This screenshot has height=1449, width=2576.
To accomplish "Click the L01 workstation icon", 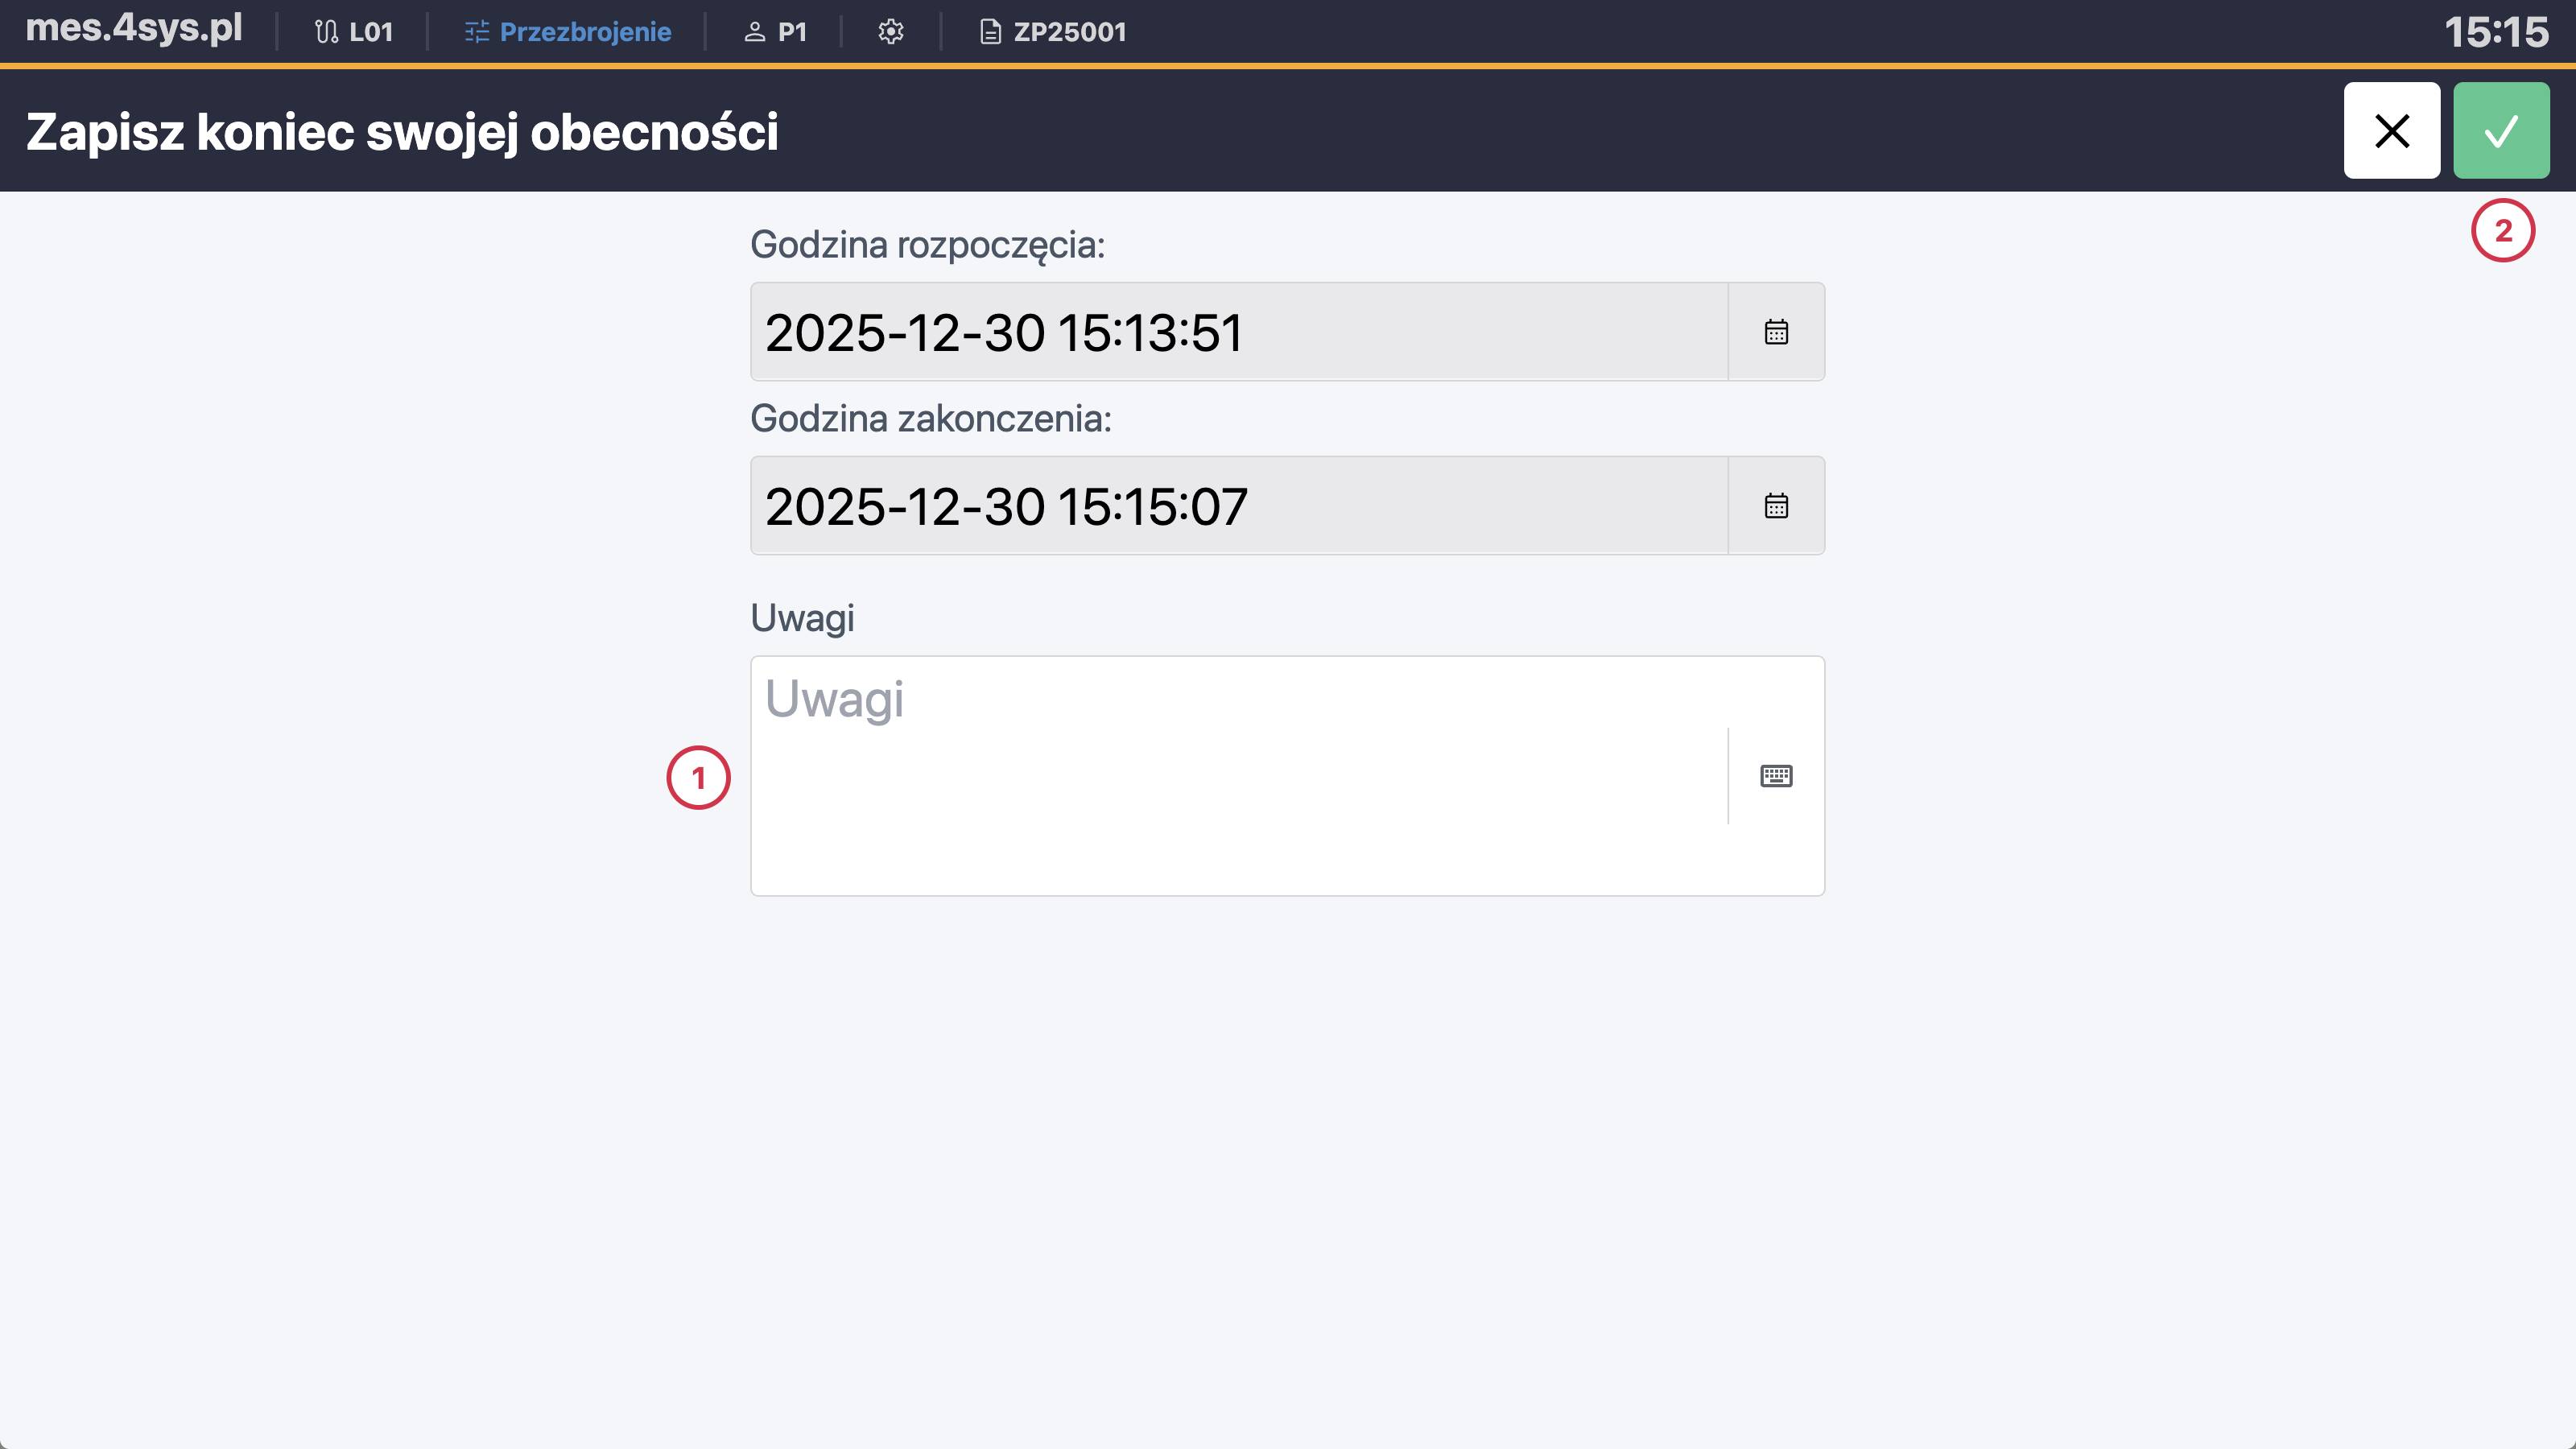I will coord(327,31).
